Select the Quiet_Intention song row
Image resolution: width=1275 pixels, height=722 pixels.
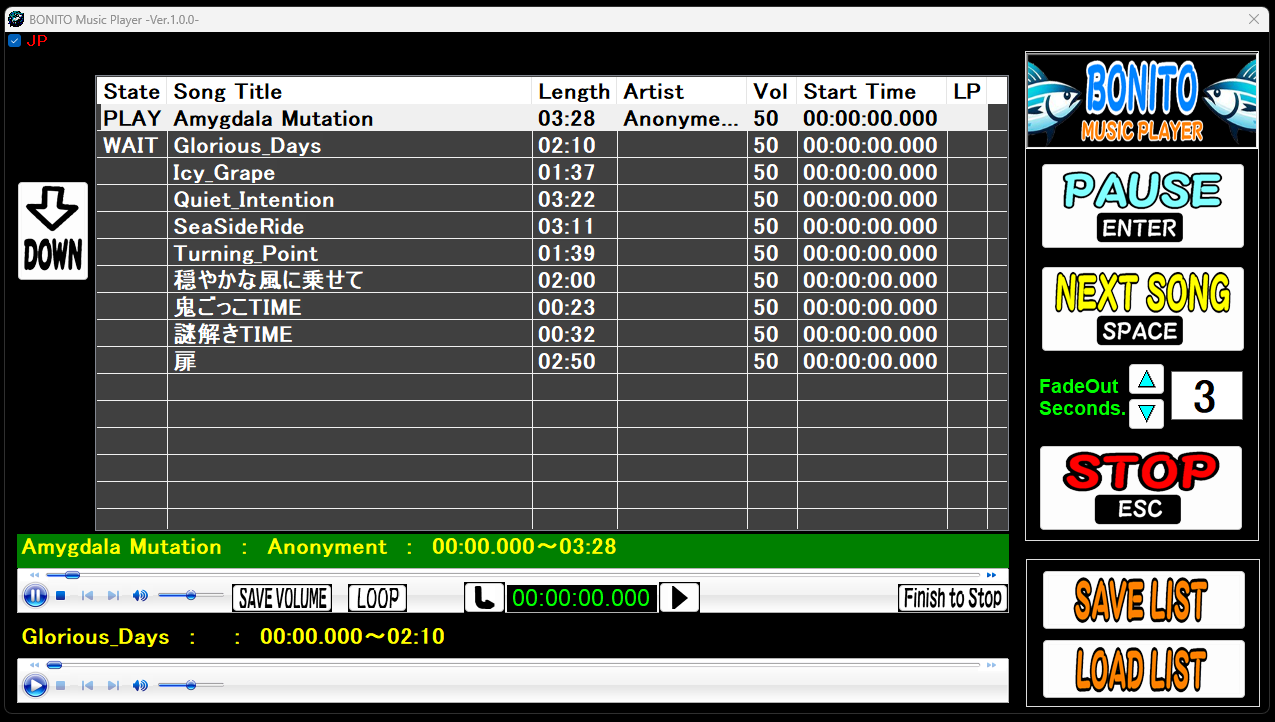(x=552, y=199)
